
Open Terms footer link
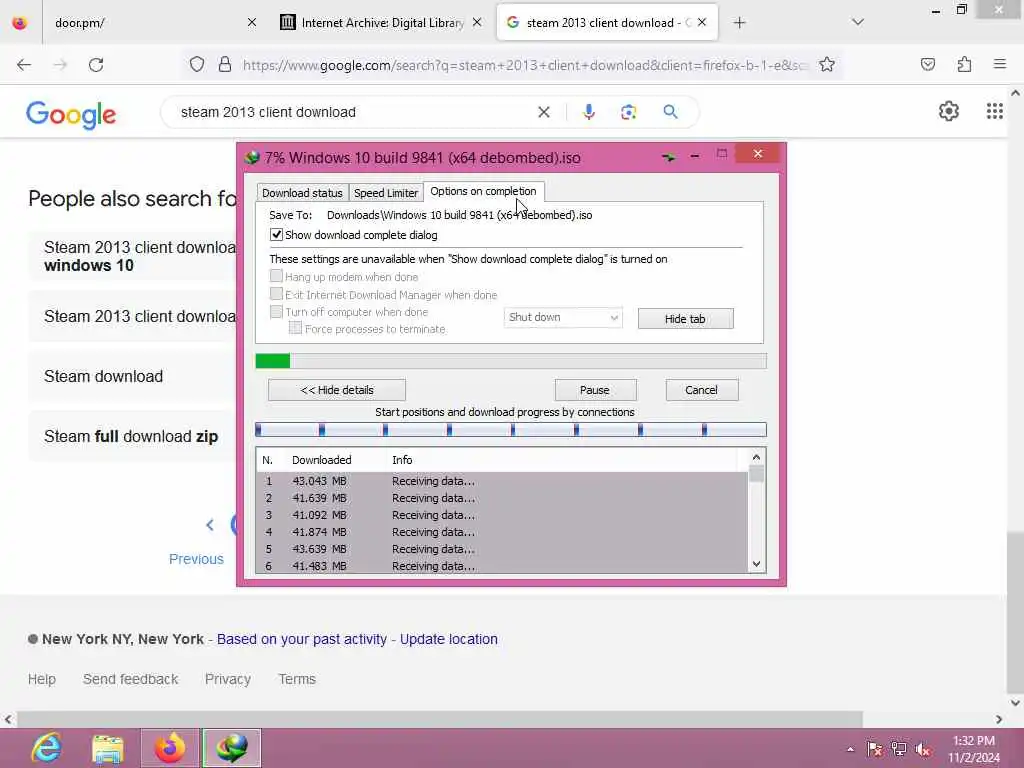[297, 679]
